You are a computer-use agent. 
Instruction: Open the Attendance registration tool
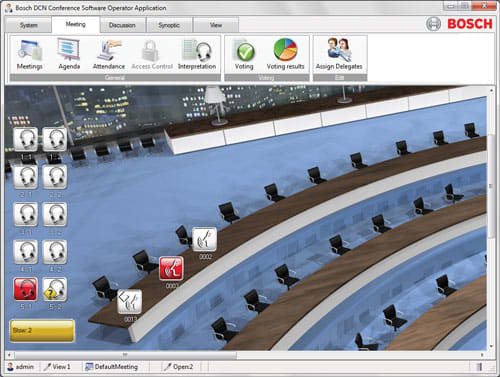click(x=109, y=55)
